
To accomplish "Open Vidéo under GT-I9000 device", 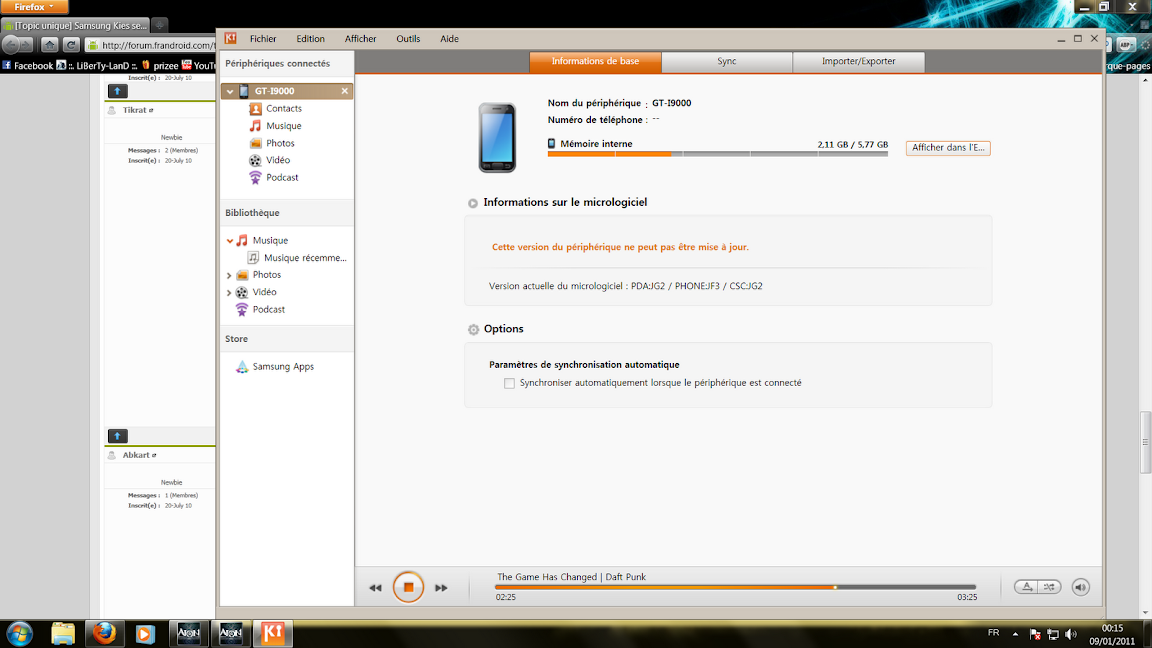I will [270, 160].
